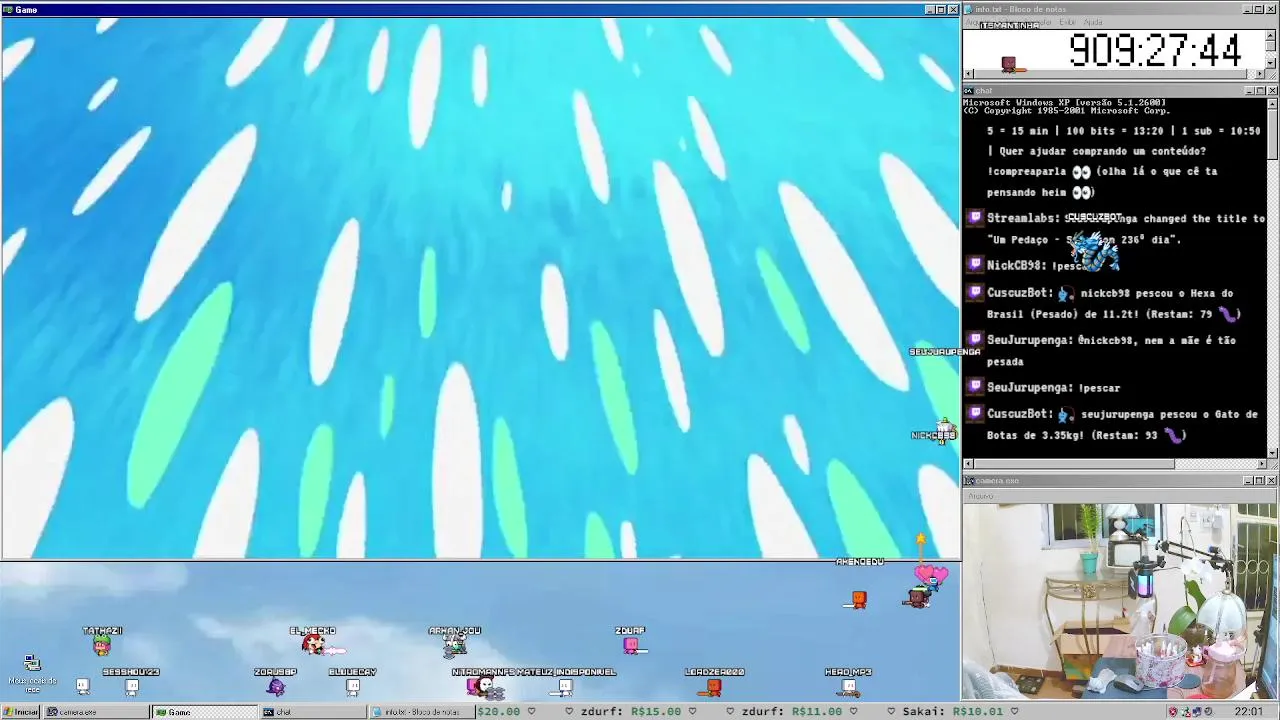1280x720 pixels.
Task: Click left scroll arrow in info.txt notepad
Action: (x=968, y=75)
